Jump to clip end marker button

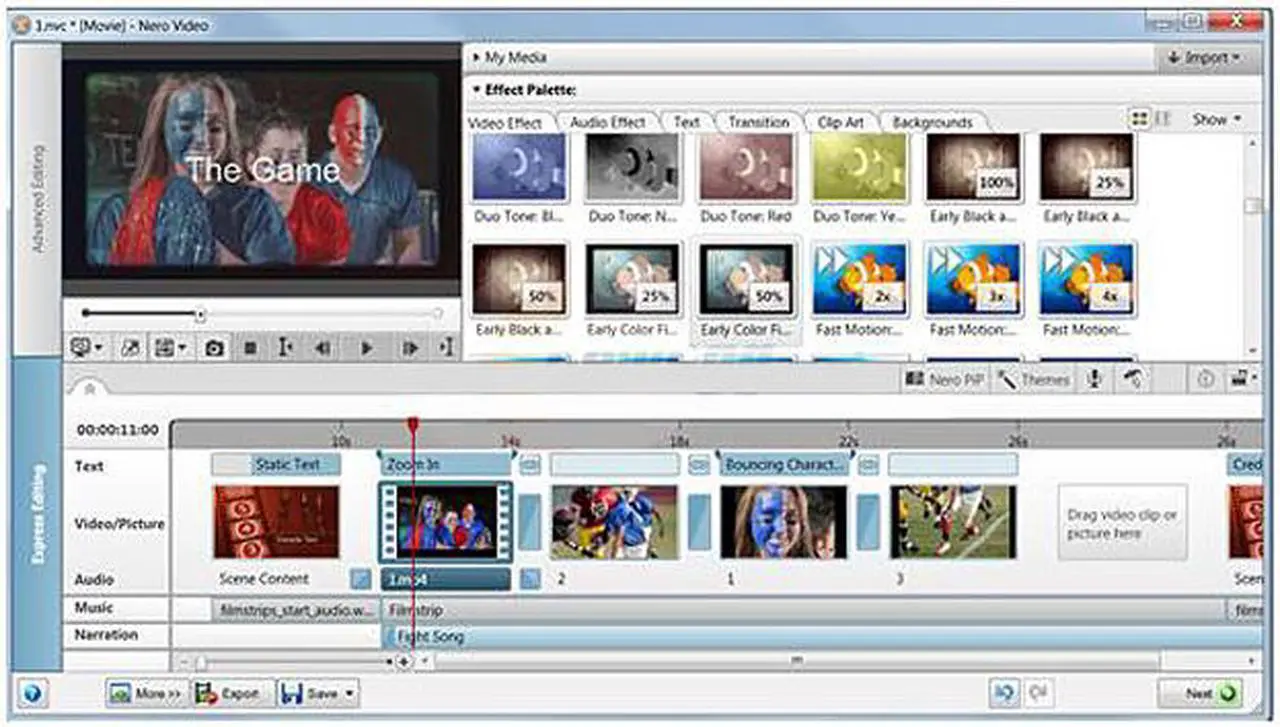point(446,348)
